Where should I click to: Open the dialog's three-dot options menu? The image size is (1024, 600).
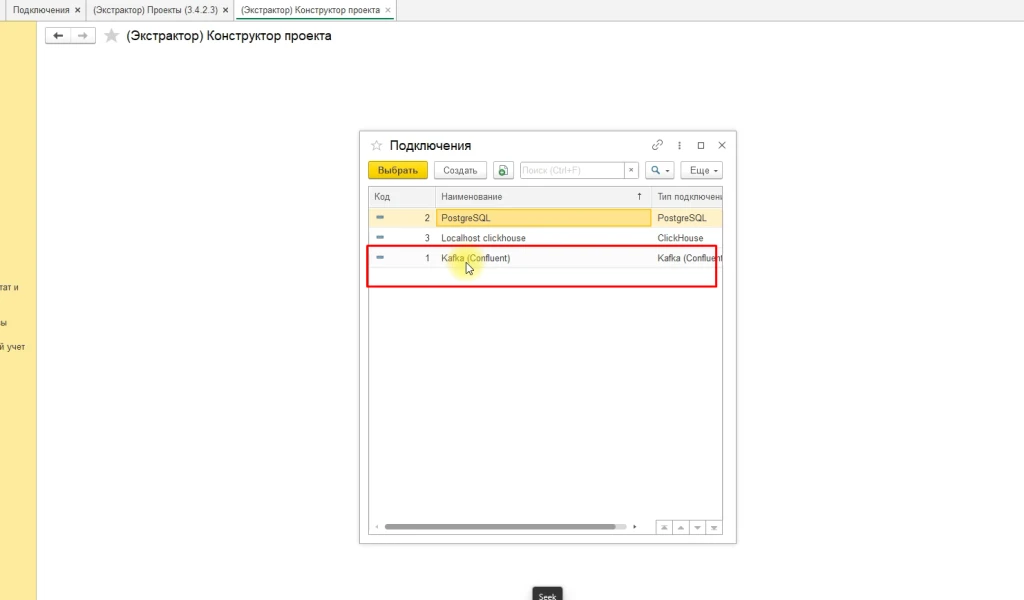coord(679,145)
